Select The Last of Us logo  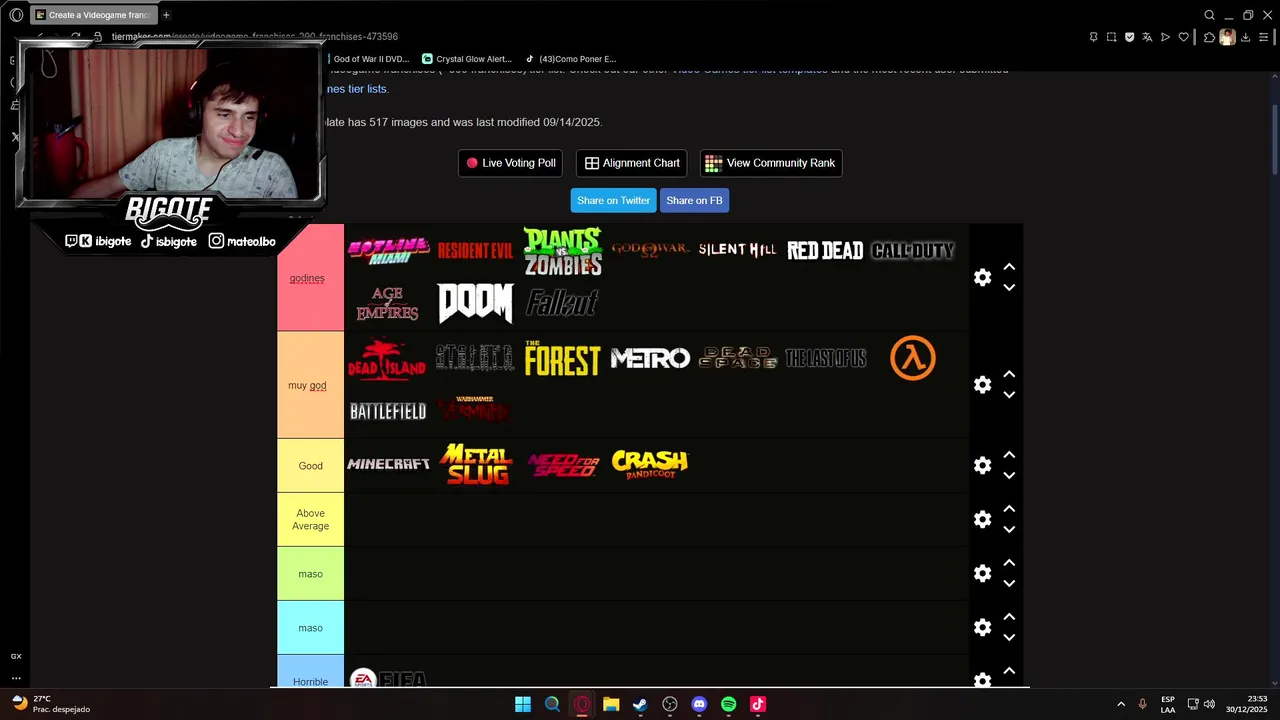click(826, 358)
